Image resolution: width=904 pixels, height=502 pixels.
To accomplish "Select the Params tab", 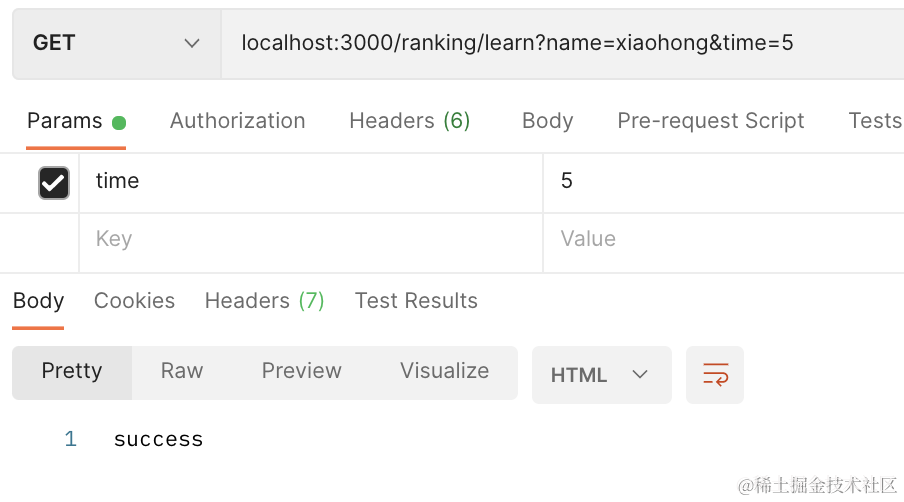I will (65, 121).
